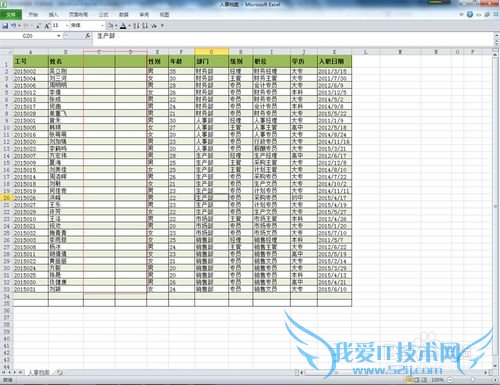Switch to the 数据 ribbon tab
The width and height of the screenshot is (500, 385).
[x=124, y=15]
